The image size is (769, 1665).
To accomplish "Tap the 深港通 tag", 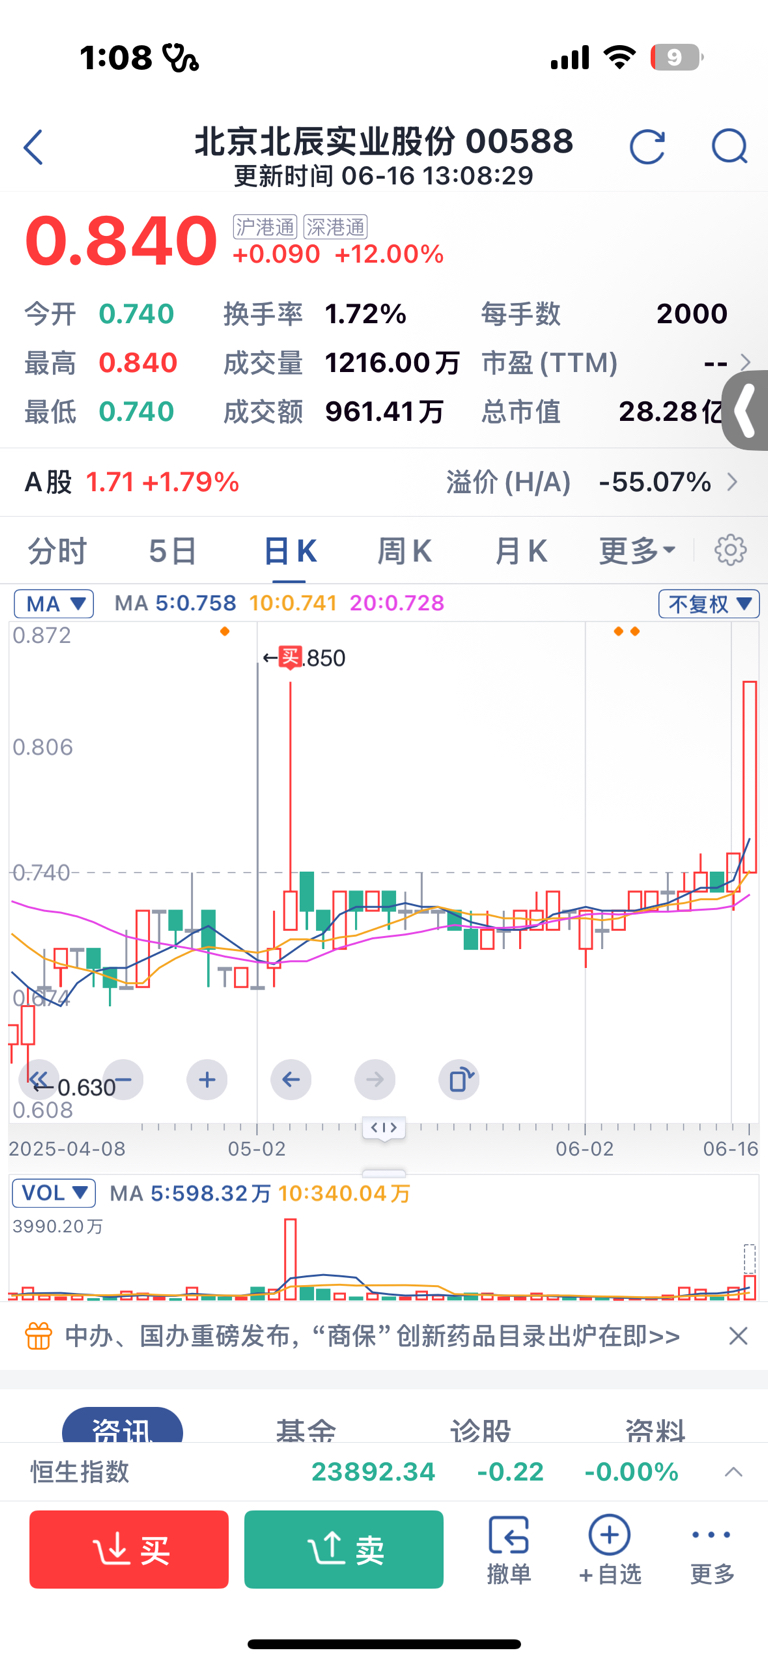I will 335,227.
